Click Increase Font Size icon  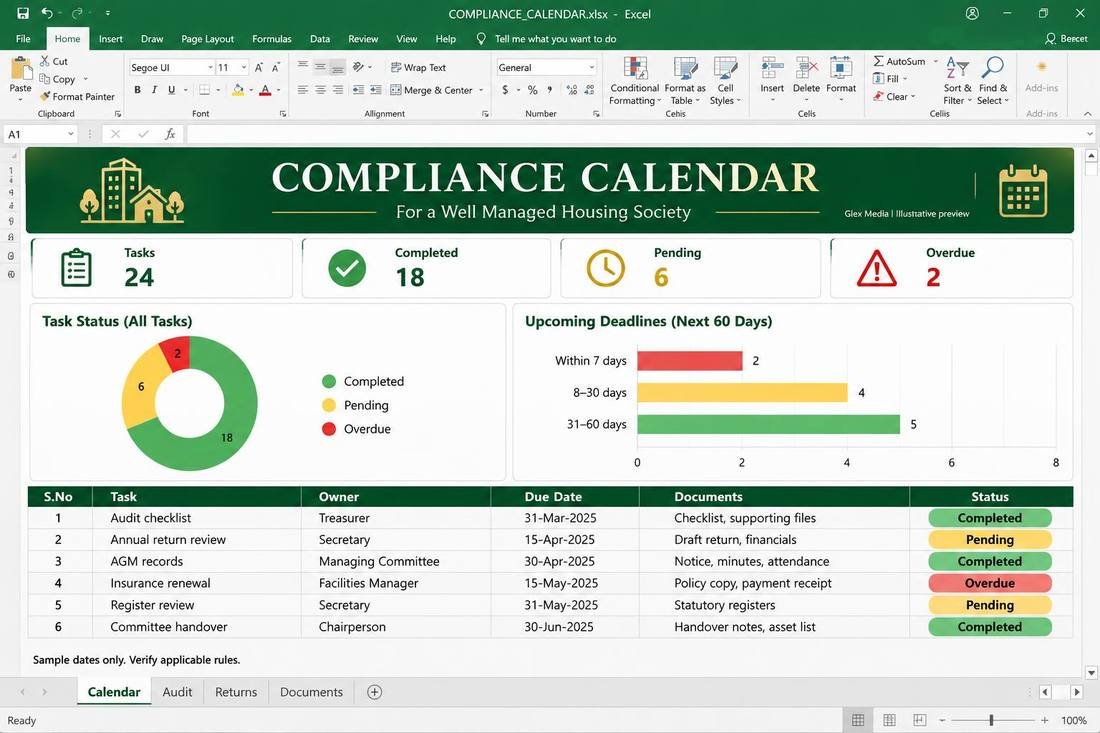(259, 67)
